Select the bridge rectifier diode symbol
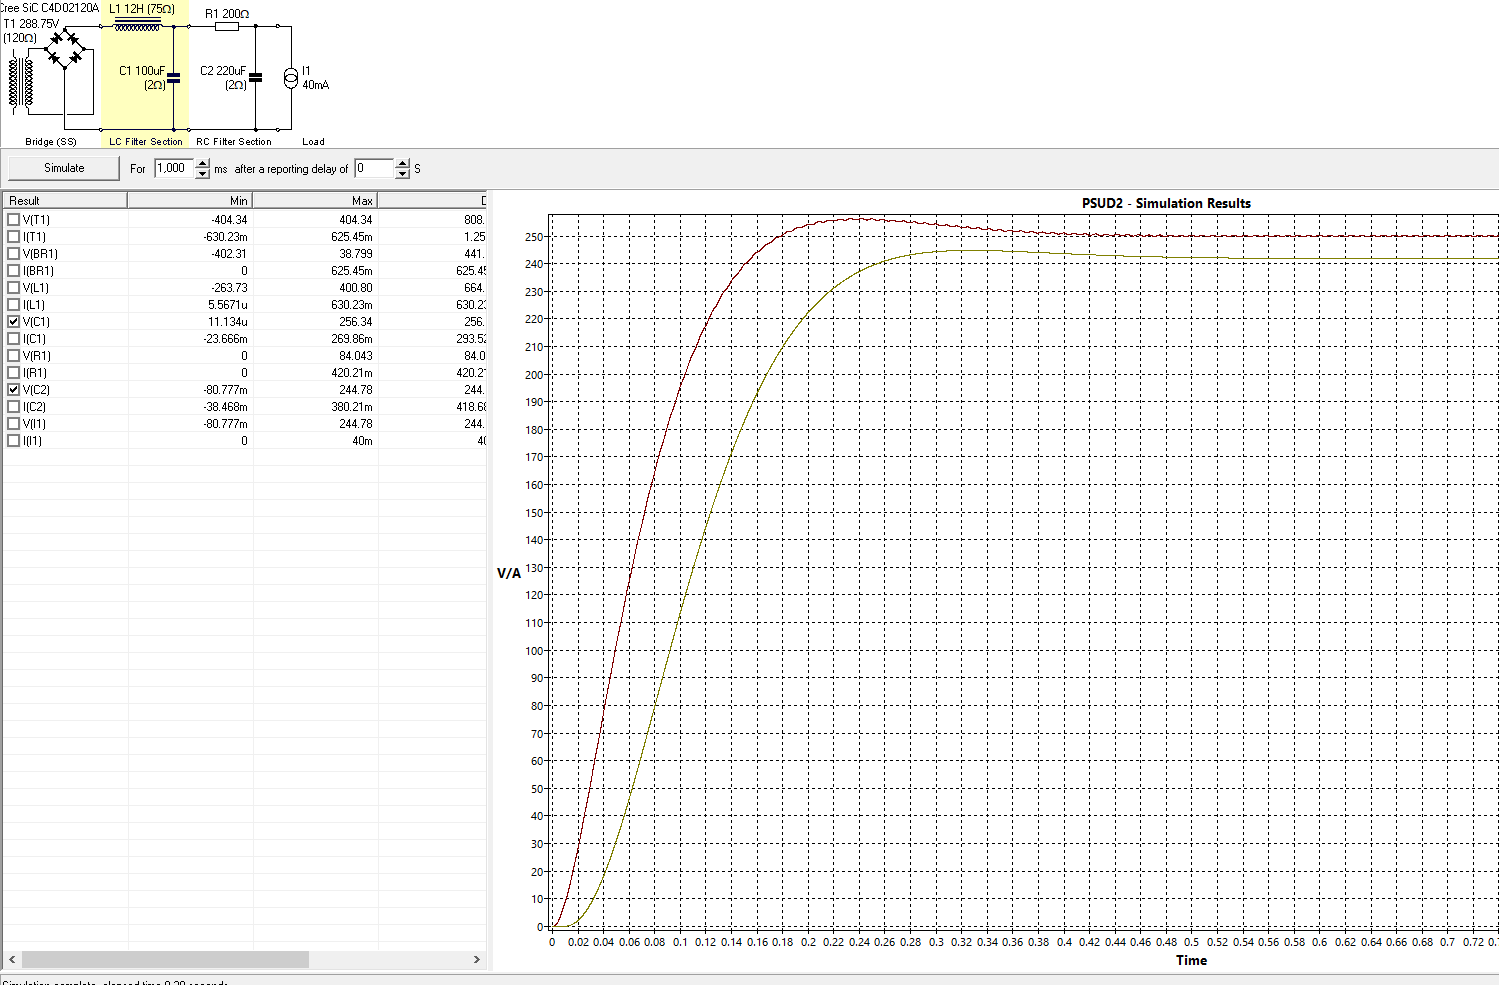The height and width of the screenshot is (985, 1499). [64, 48]
